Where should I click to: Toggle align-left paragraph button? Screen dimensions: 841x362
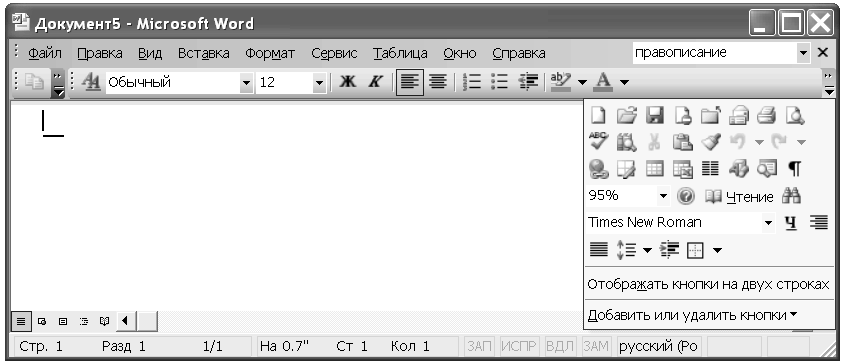click(x=410, y=83)
